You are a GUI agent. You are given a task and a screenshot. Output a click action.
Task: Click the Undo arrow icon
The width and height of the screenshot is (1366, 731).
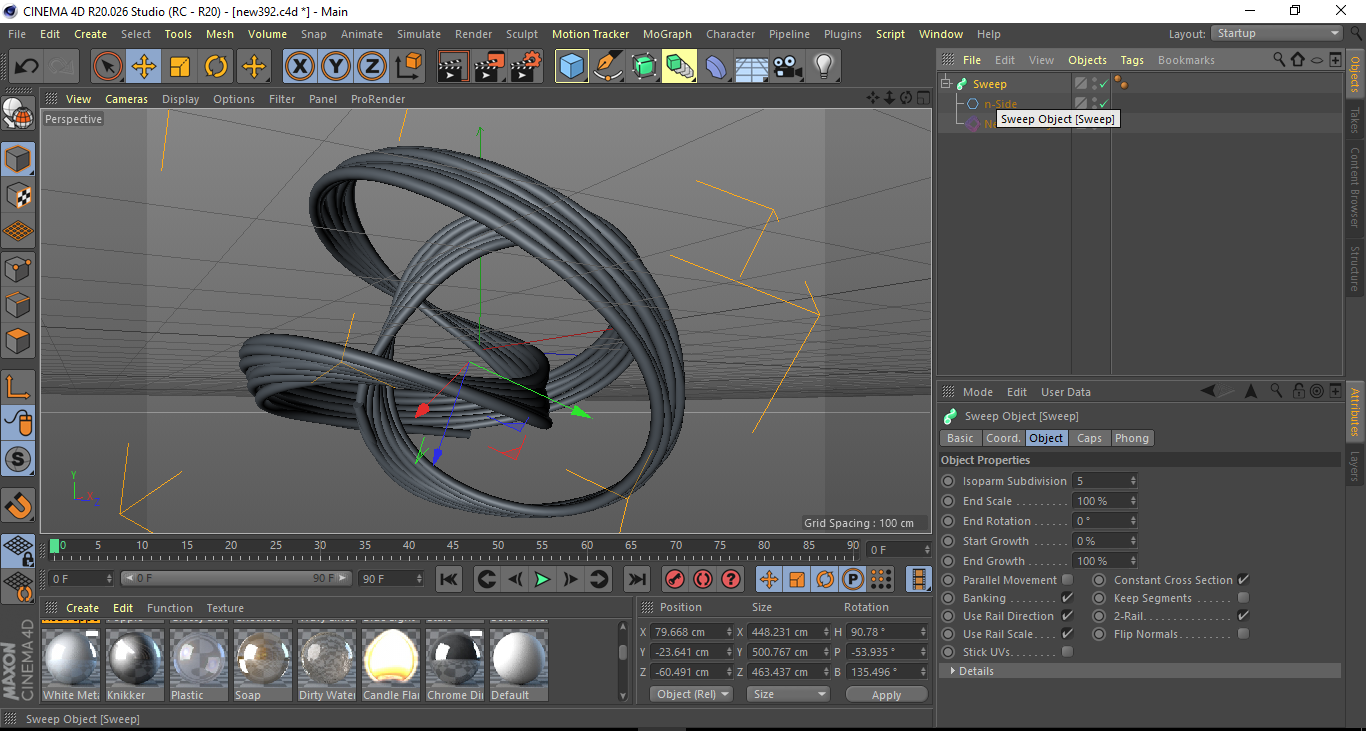[27, 67]
